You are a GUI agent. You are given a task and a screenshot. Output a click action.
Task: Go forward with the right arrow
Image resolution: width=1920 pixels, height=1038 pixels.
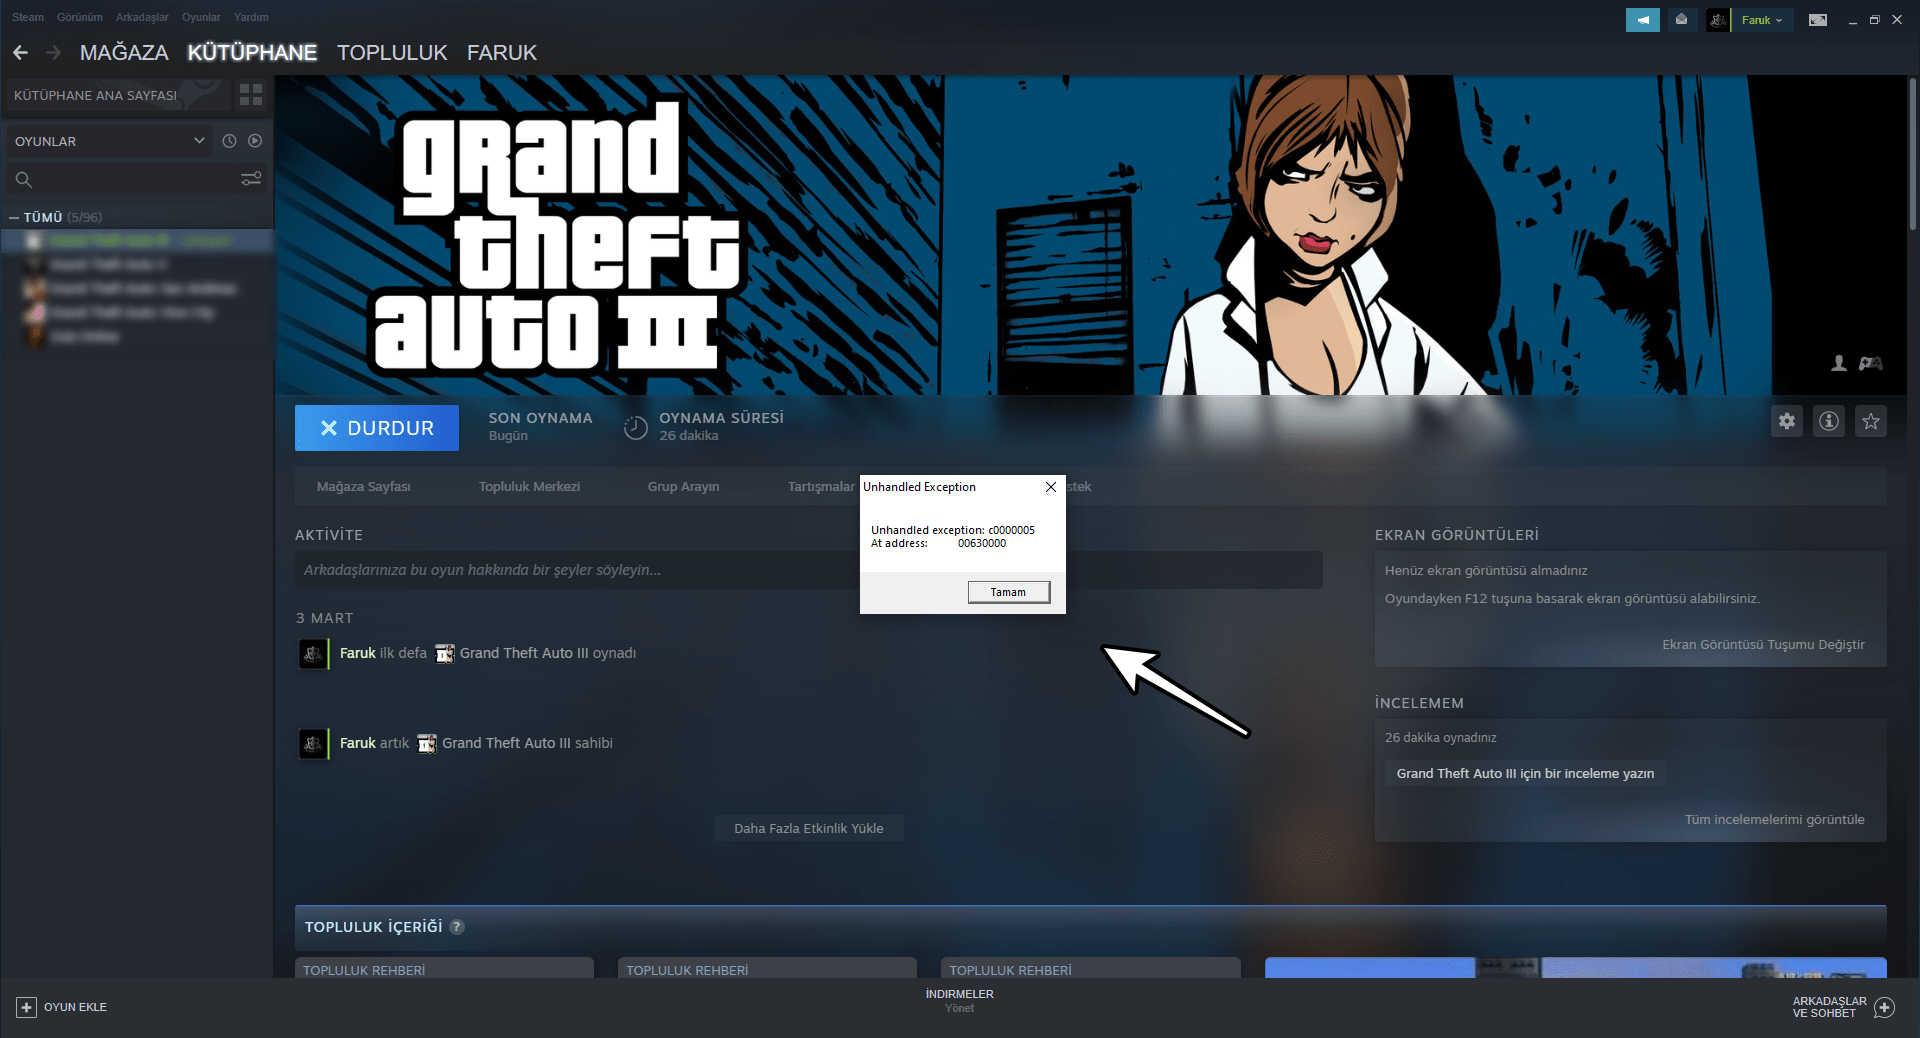point(53,52)
